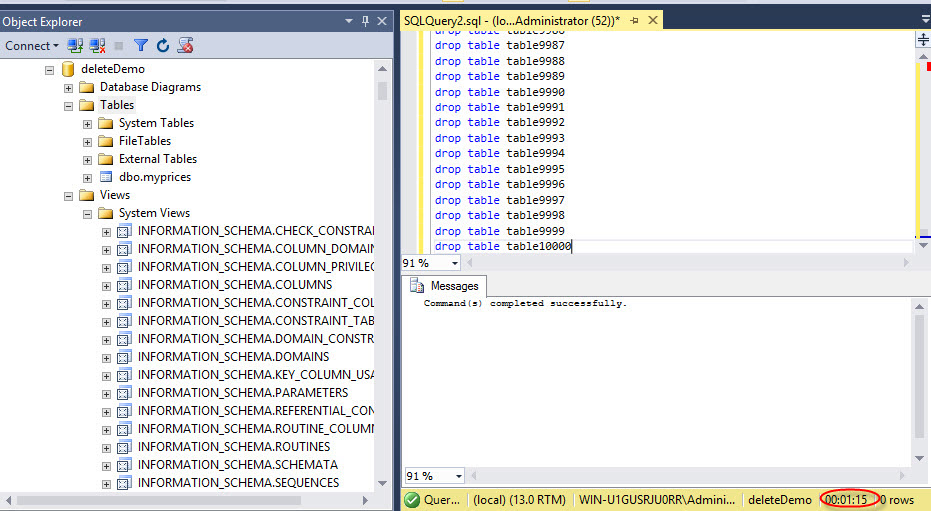Click the Stop action square icon

tap(119, 46)
